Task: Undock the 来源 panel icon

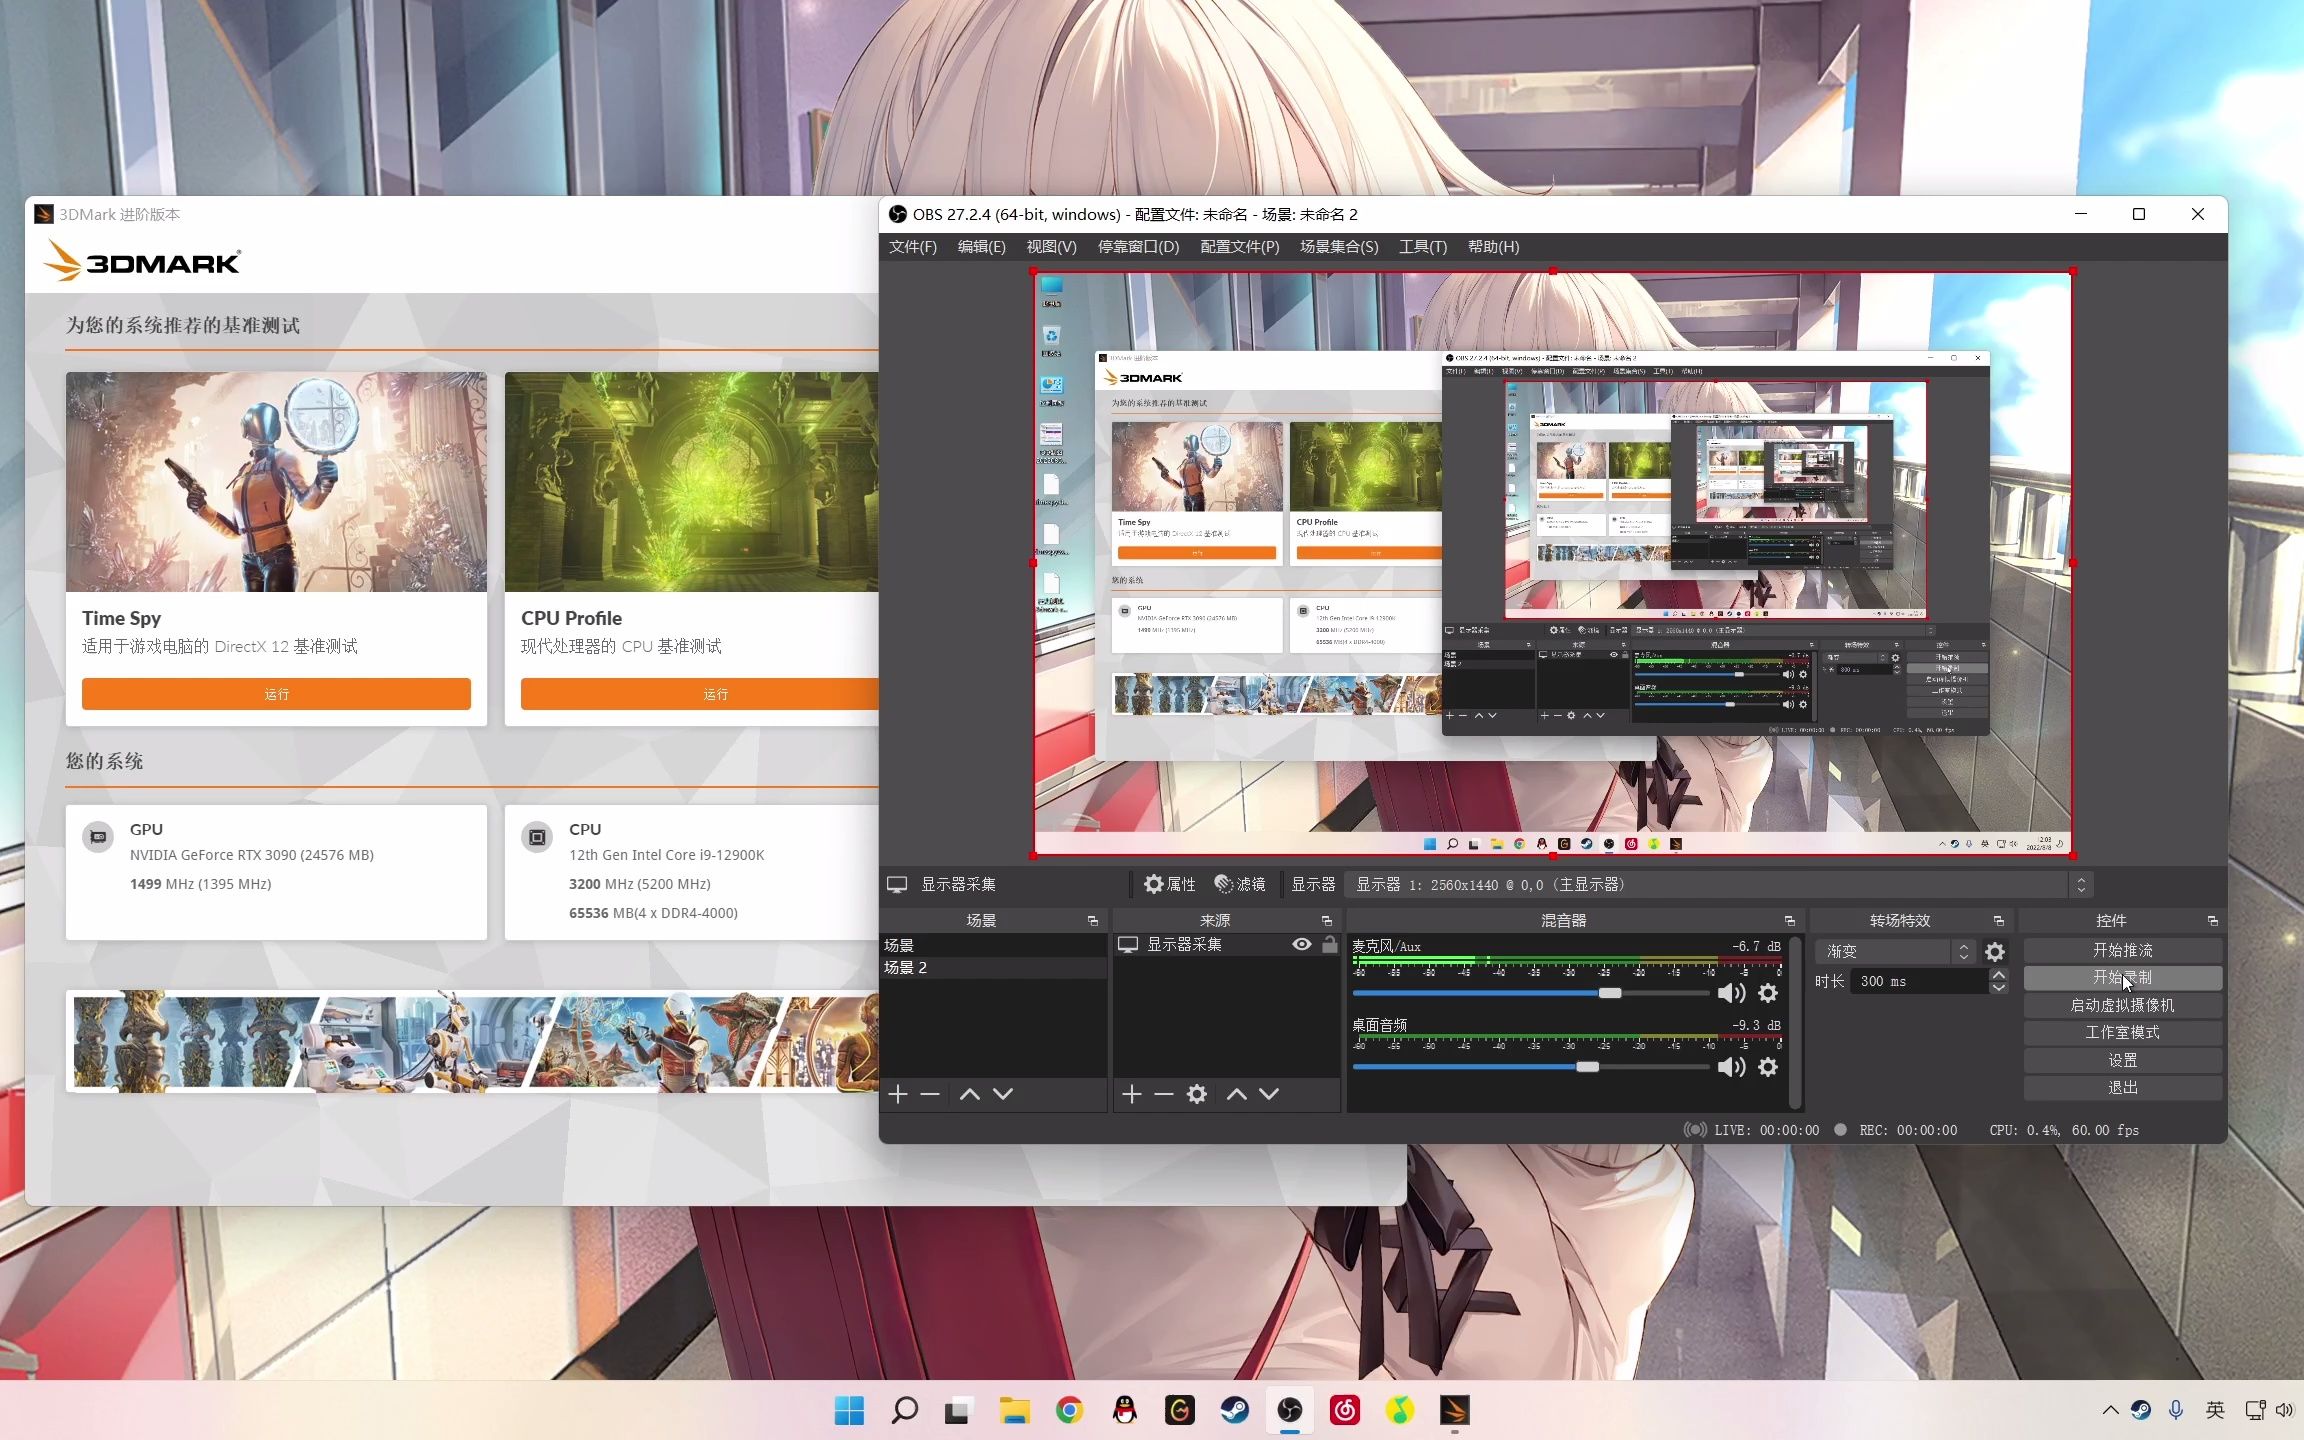Action: coord(1327,921)
